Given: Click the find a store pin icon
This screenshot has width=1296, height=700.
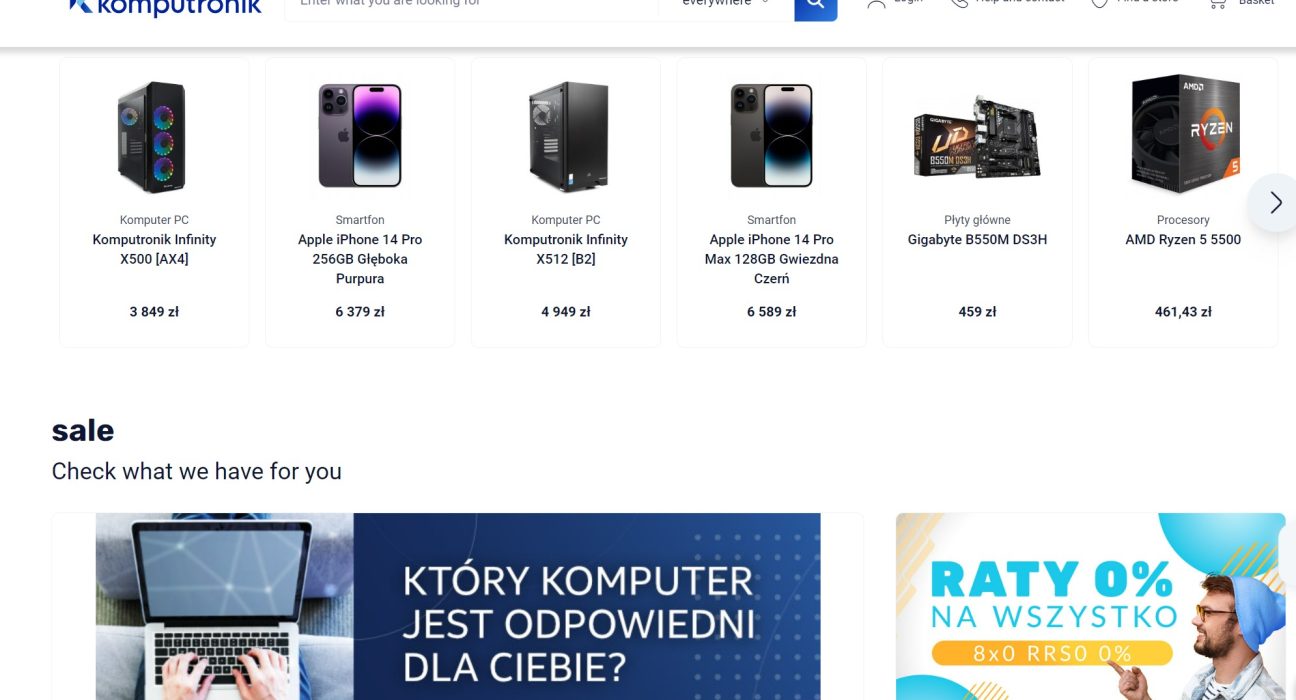Looking at the screenshot, I should click(x=1099, y=4).
